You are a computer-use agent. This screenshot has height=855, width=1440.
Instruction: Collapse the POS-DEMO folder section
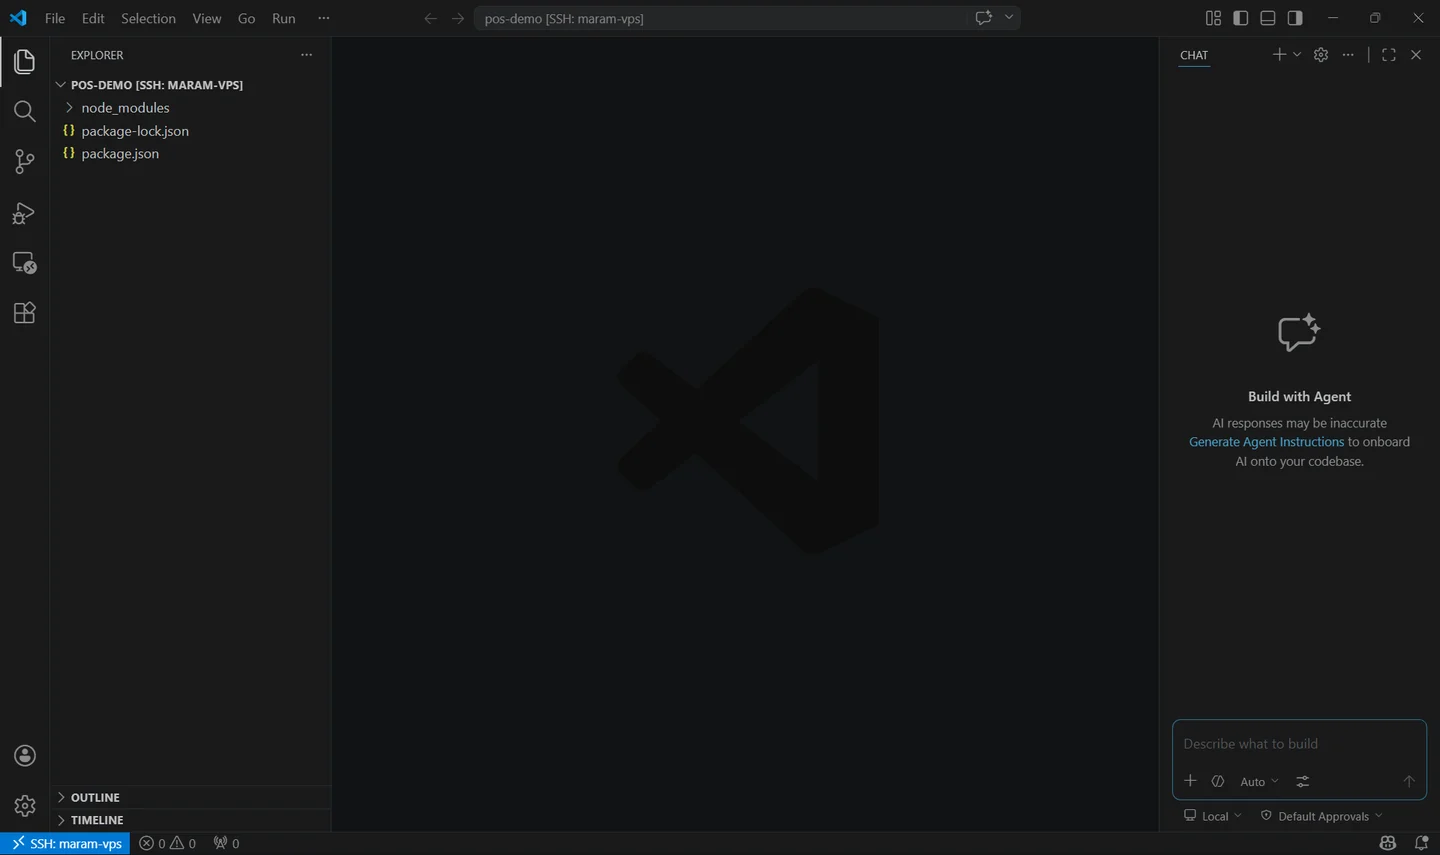pyautogui.click(x=190, y=85)
